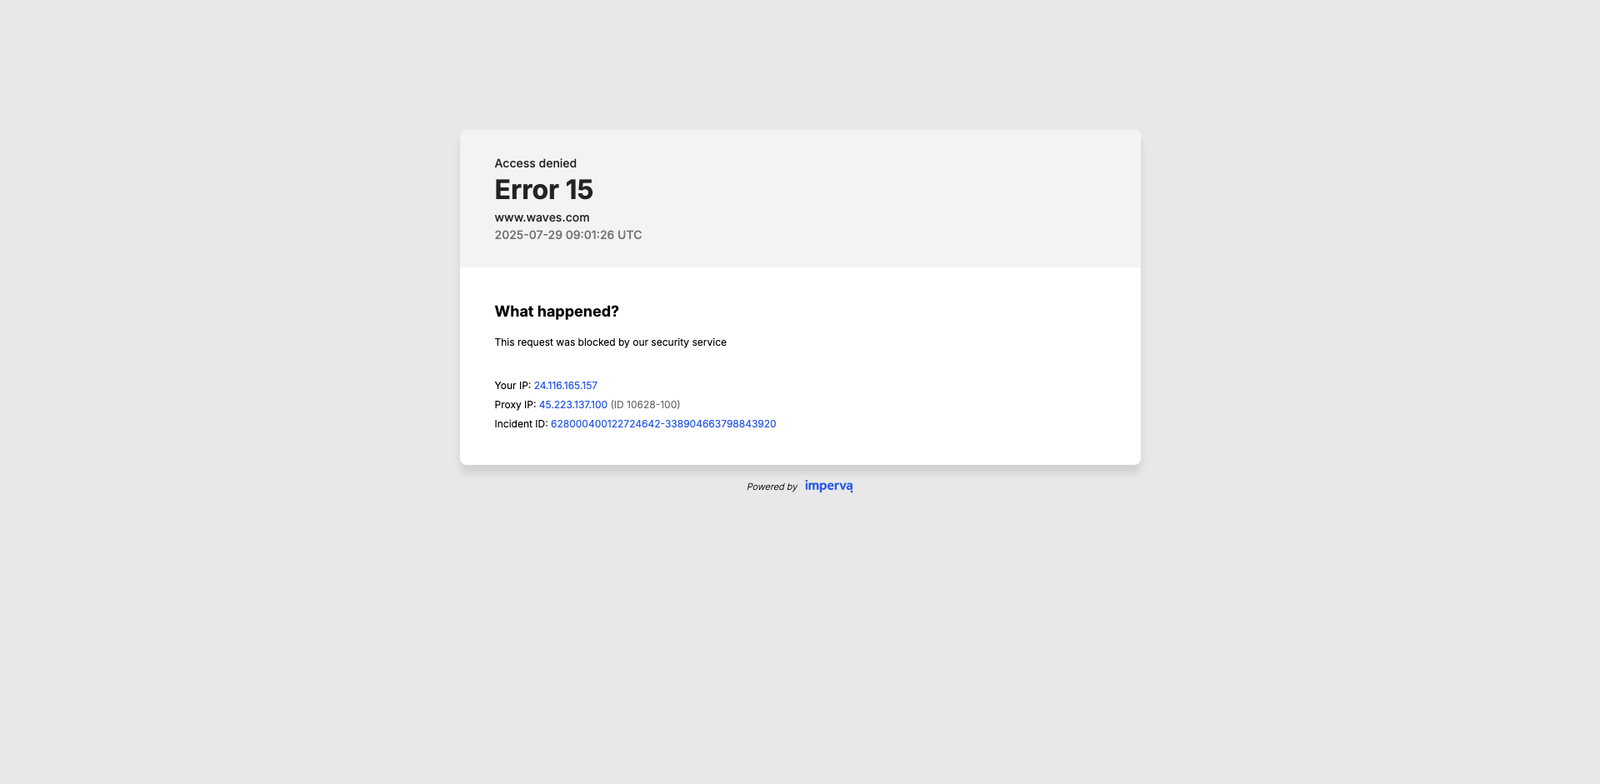Click the Your IP address 24.116.165.157
Image resolution: width=1600 pixels, height=784 pixels.
[565, 386]
